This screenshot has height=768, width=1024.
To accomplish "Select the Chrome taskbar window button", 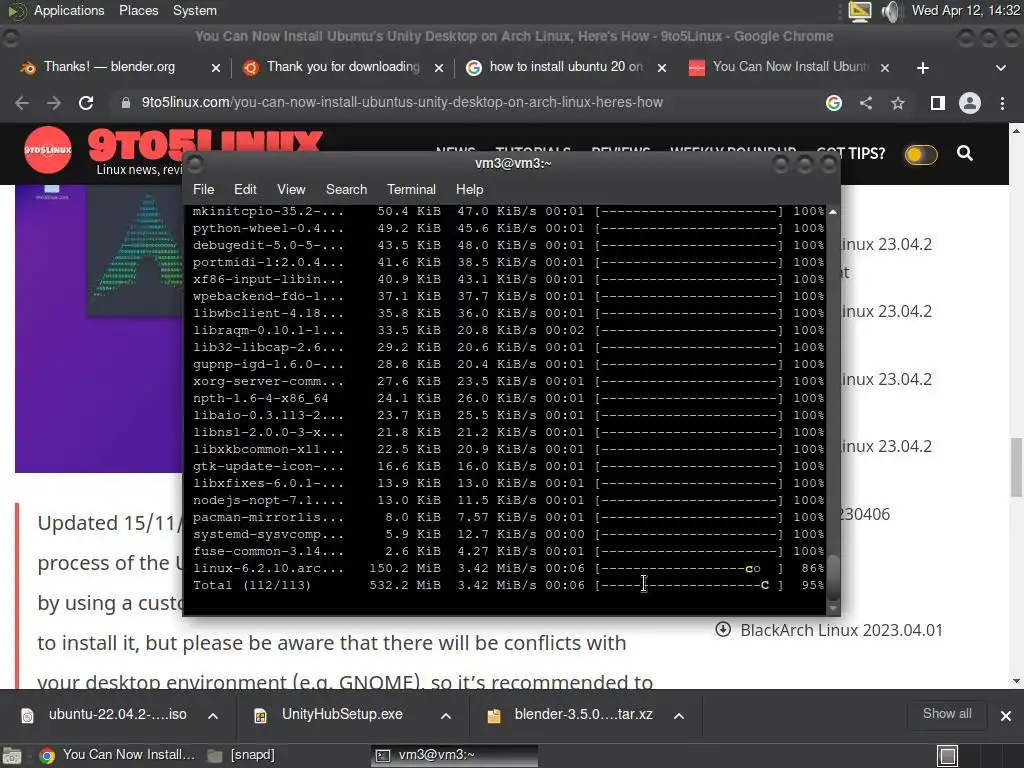I will 118,755.
